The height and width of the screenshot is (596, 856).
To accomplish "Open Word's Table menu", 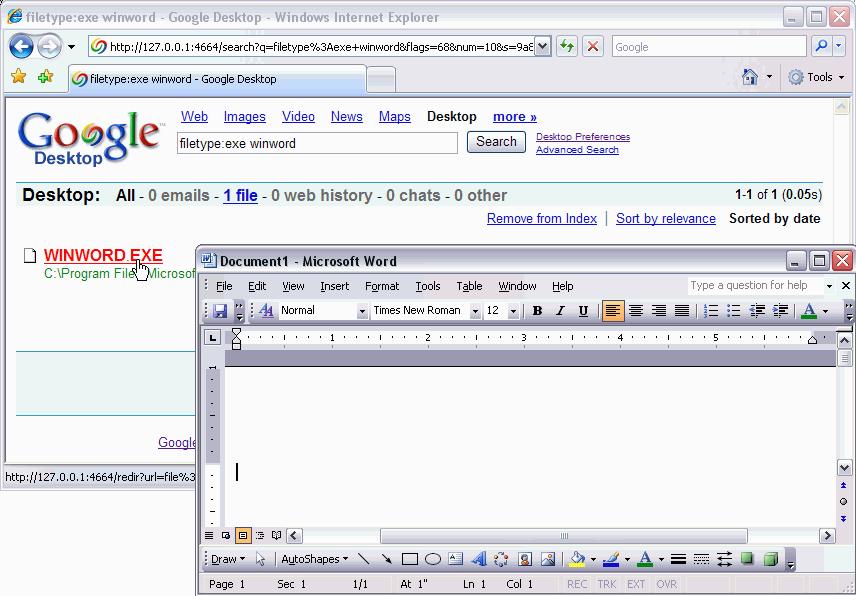I will pyautogui.click(x=469, y=286).
